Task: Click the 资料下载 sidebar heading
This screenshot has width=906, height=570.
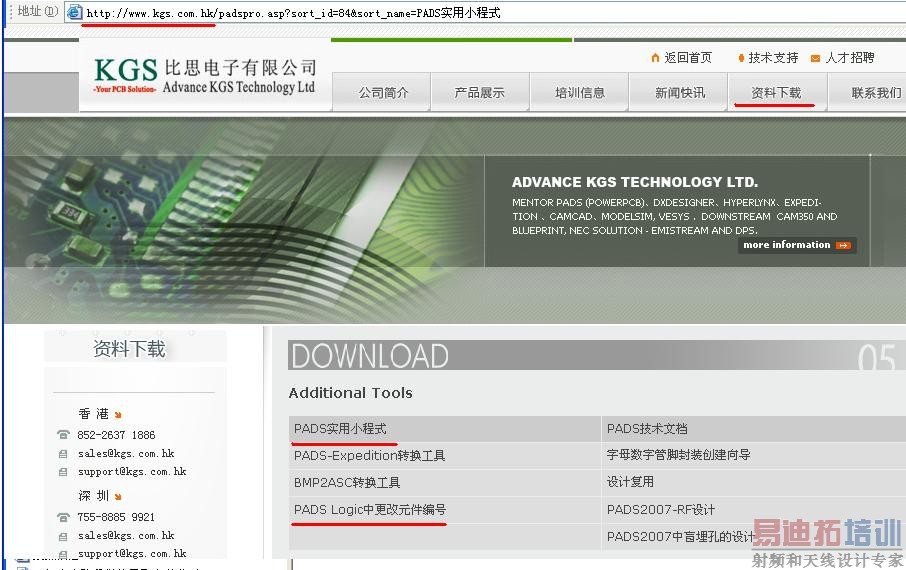Action: coord(129,349)
